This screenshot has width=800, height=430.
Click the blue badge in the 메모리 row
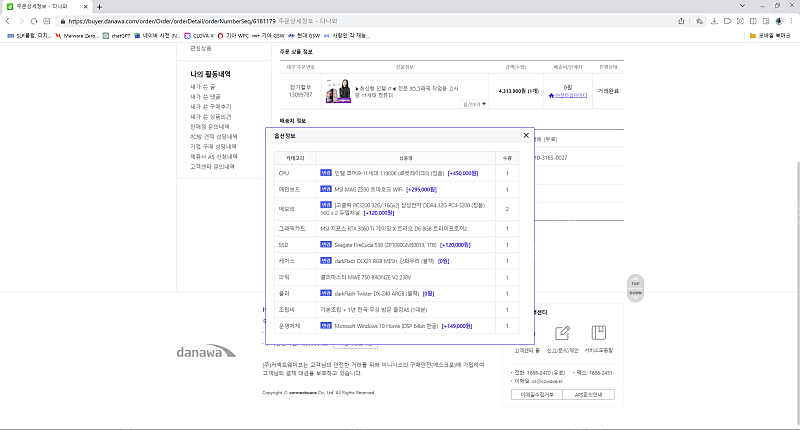[x=326, y=205]
